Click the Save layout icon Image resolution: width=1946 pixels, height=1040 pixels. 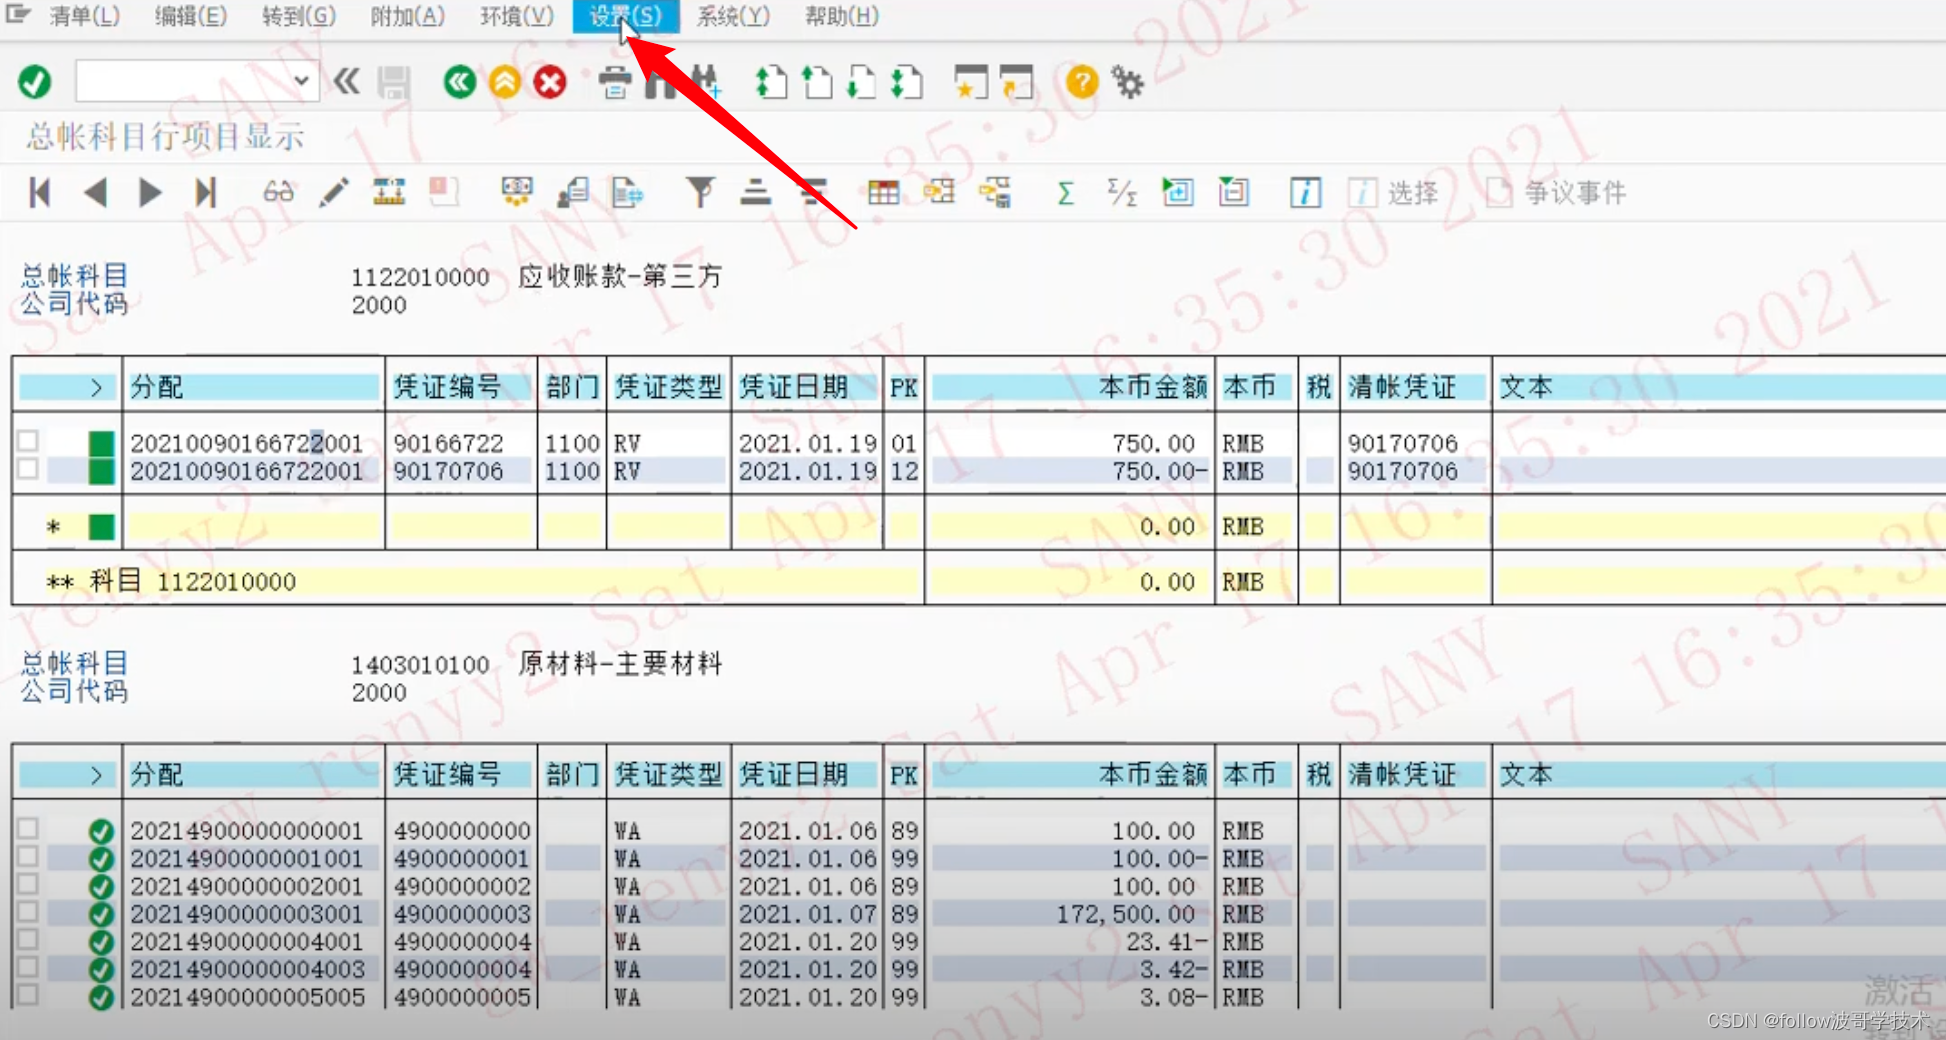point(995,192)
